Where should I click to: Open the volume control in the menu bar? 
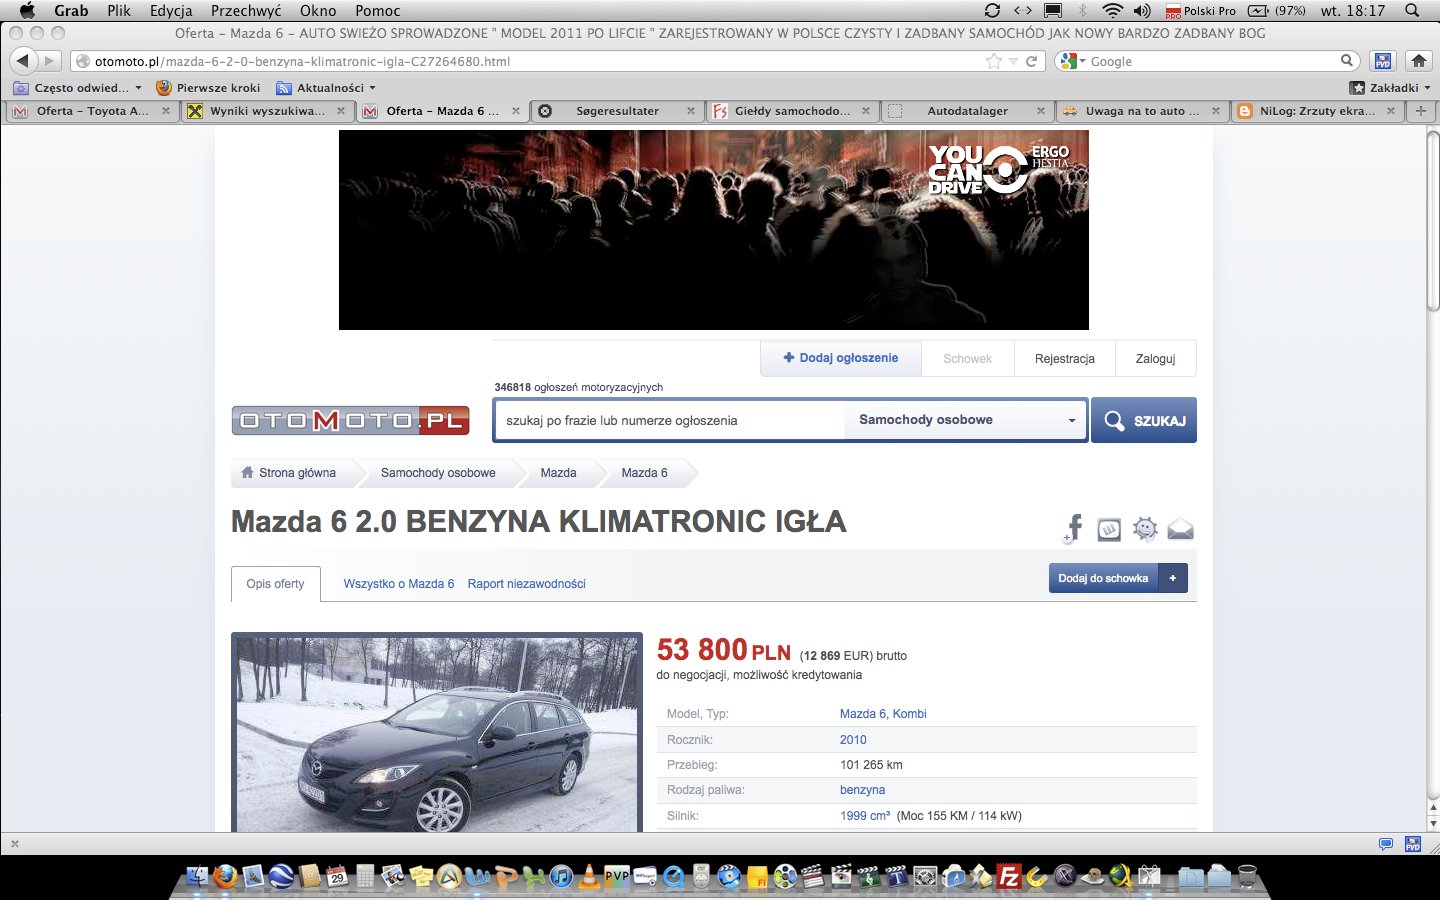pyautogui.click(x=1142, y=10)
